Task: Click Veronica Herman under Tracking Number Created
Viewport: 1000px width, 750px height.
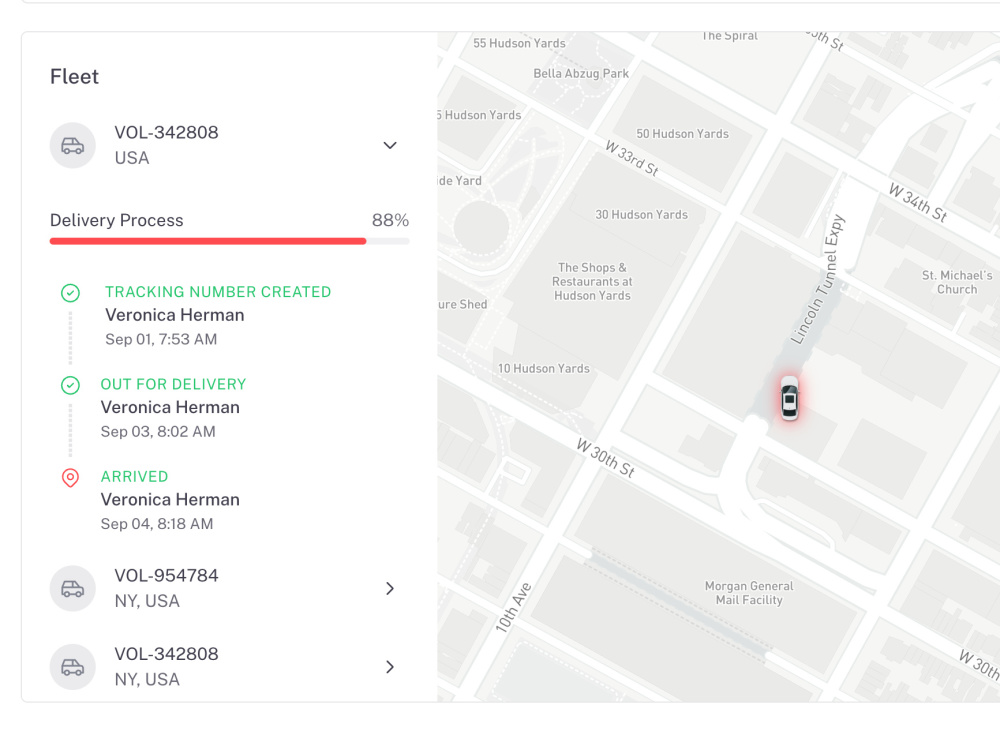Action: [x=175, y=315]
